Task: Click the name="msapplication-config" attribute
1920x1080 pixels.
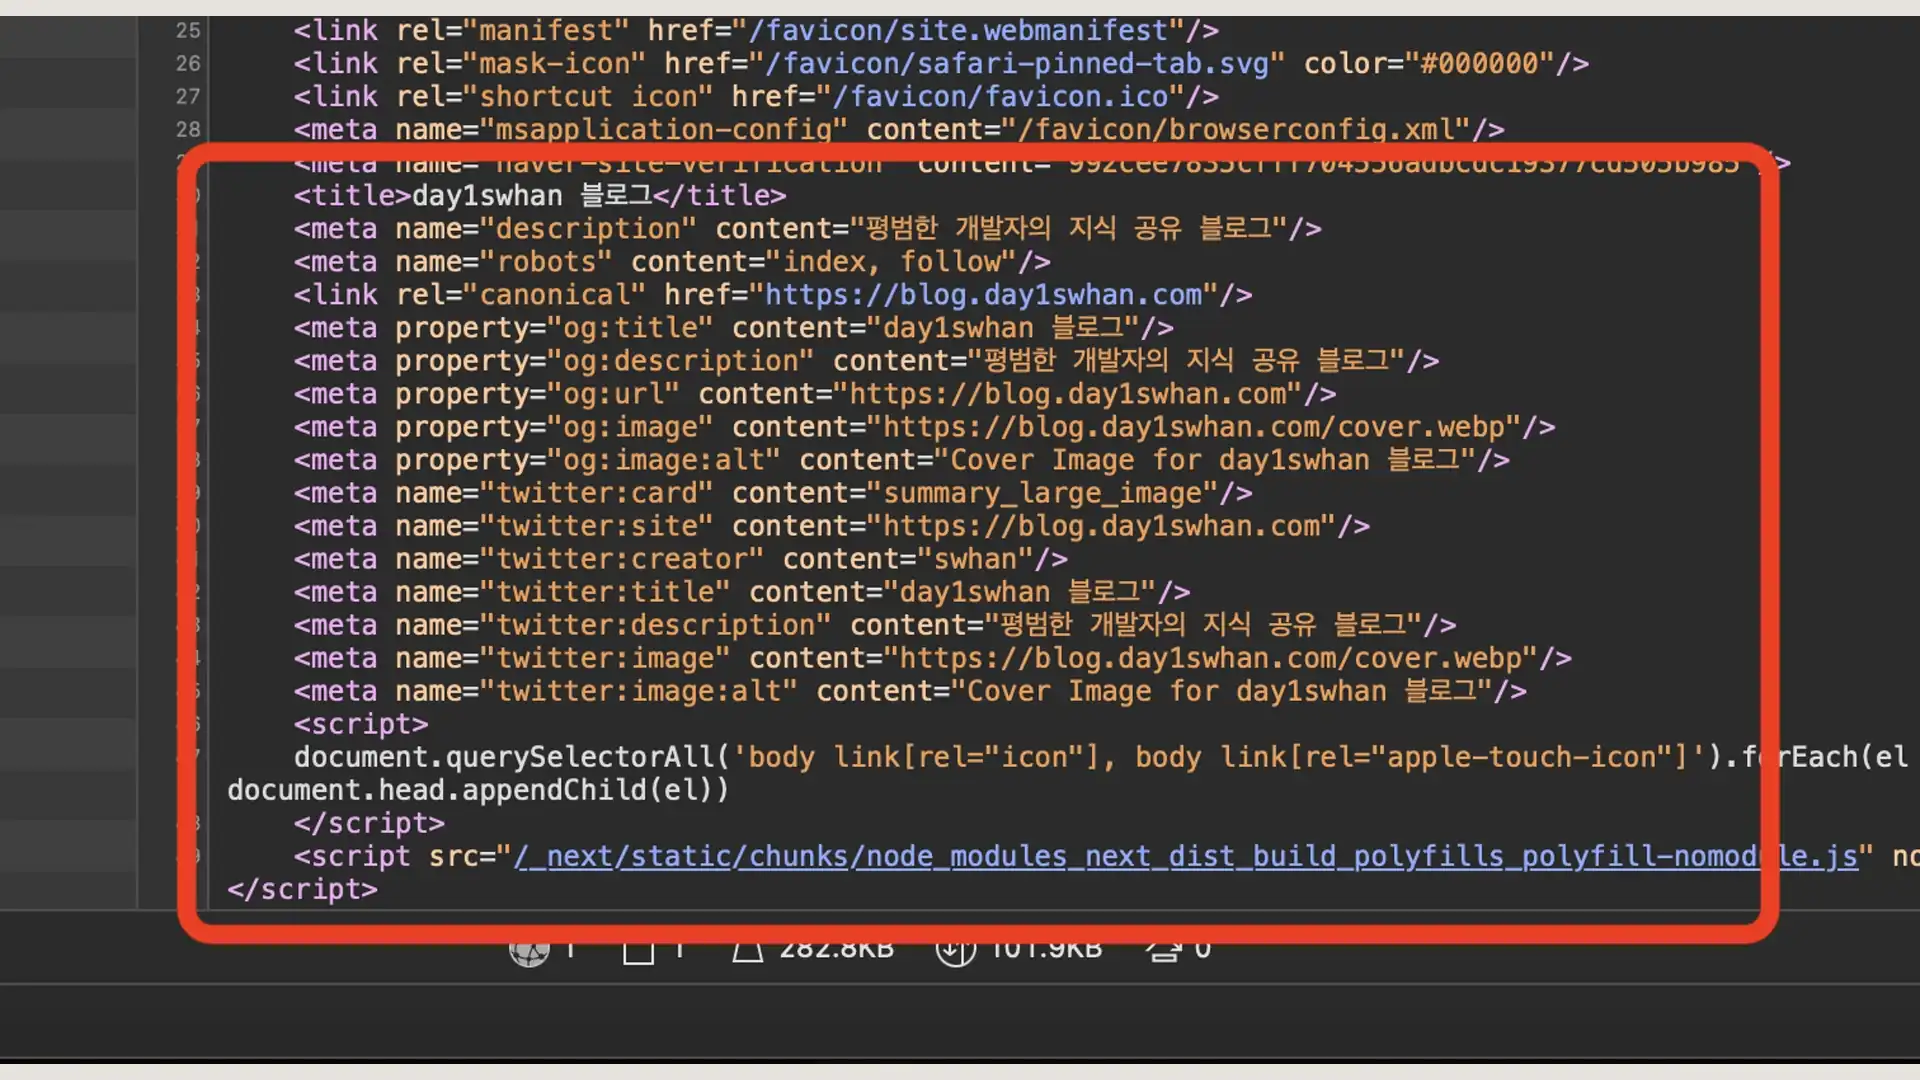Action: tap(622, 129)
